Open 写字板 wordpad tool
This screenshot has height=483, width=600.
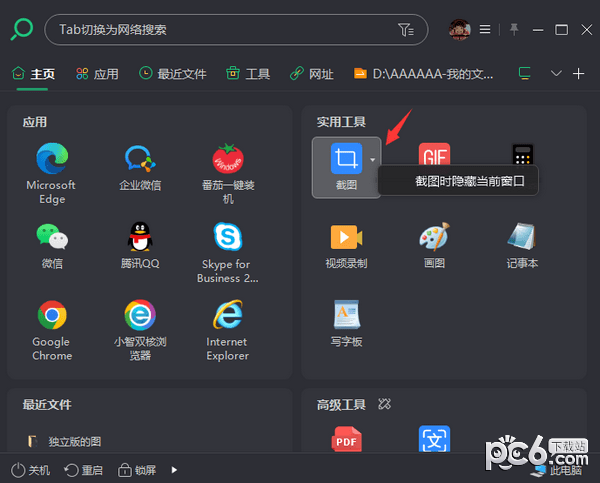346,324
